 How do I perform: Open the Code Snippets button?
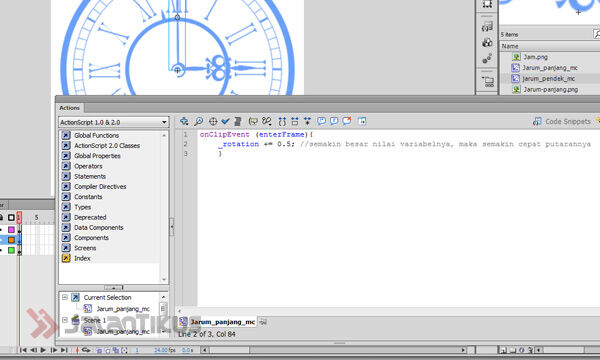tap(562, 121)
